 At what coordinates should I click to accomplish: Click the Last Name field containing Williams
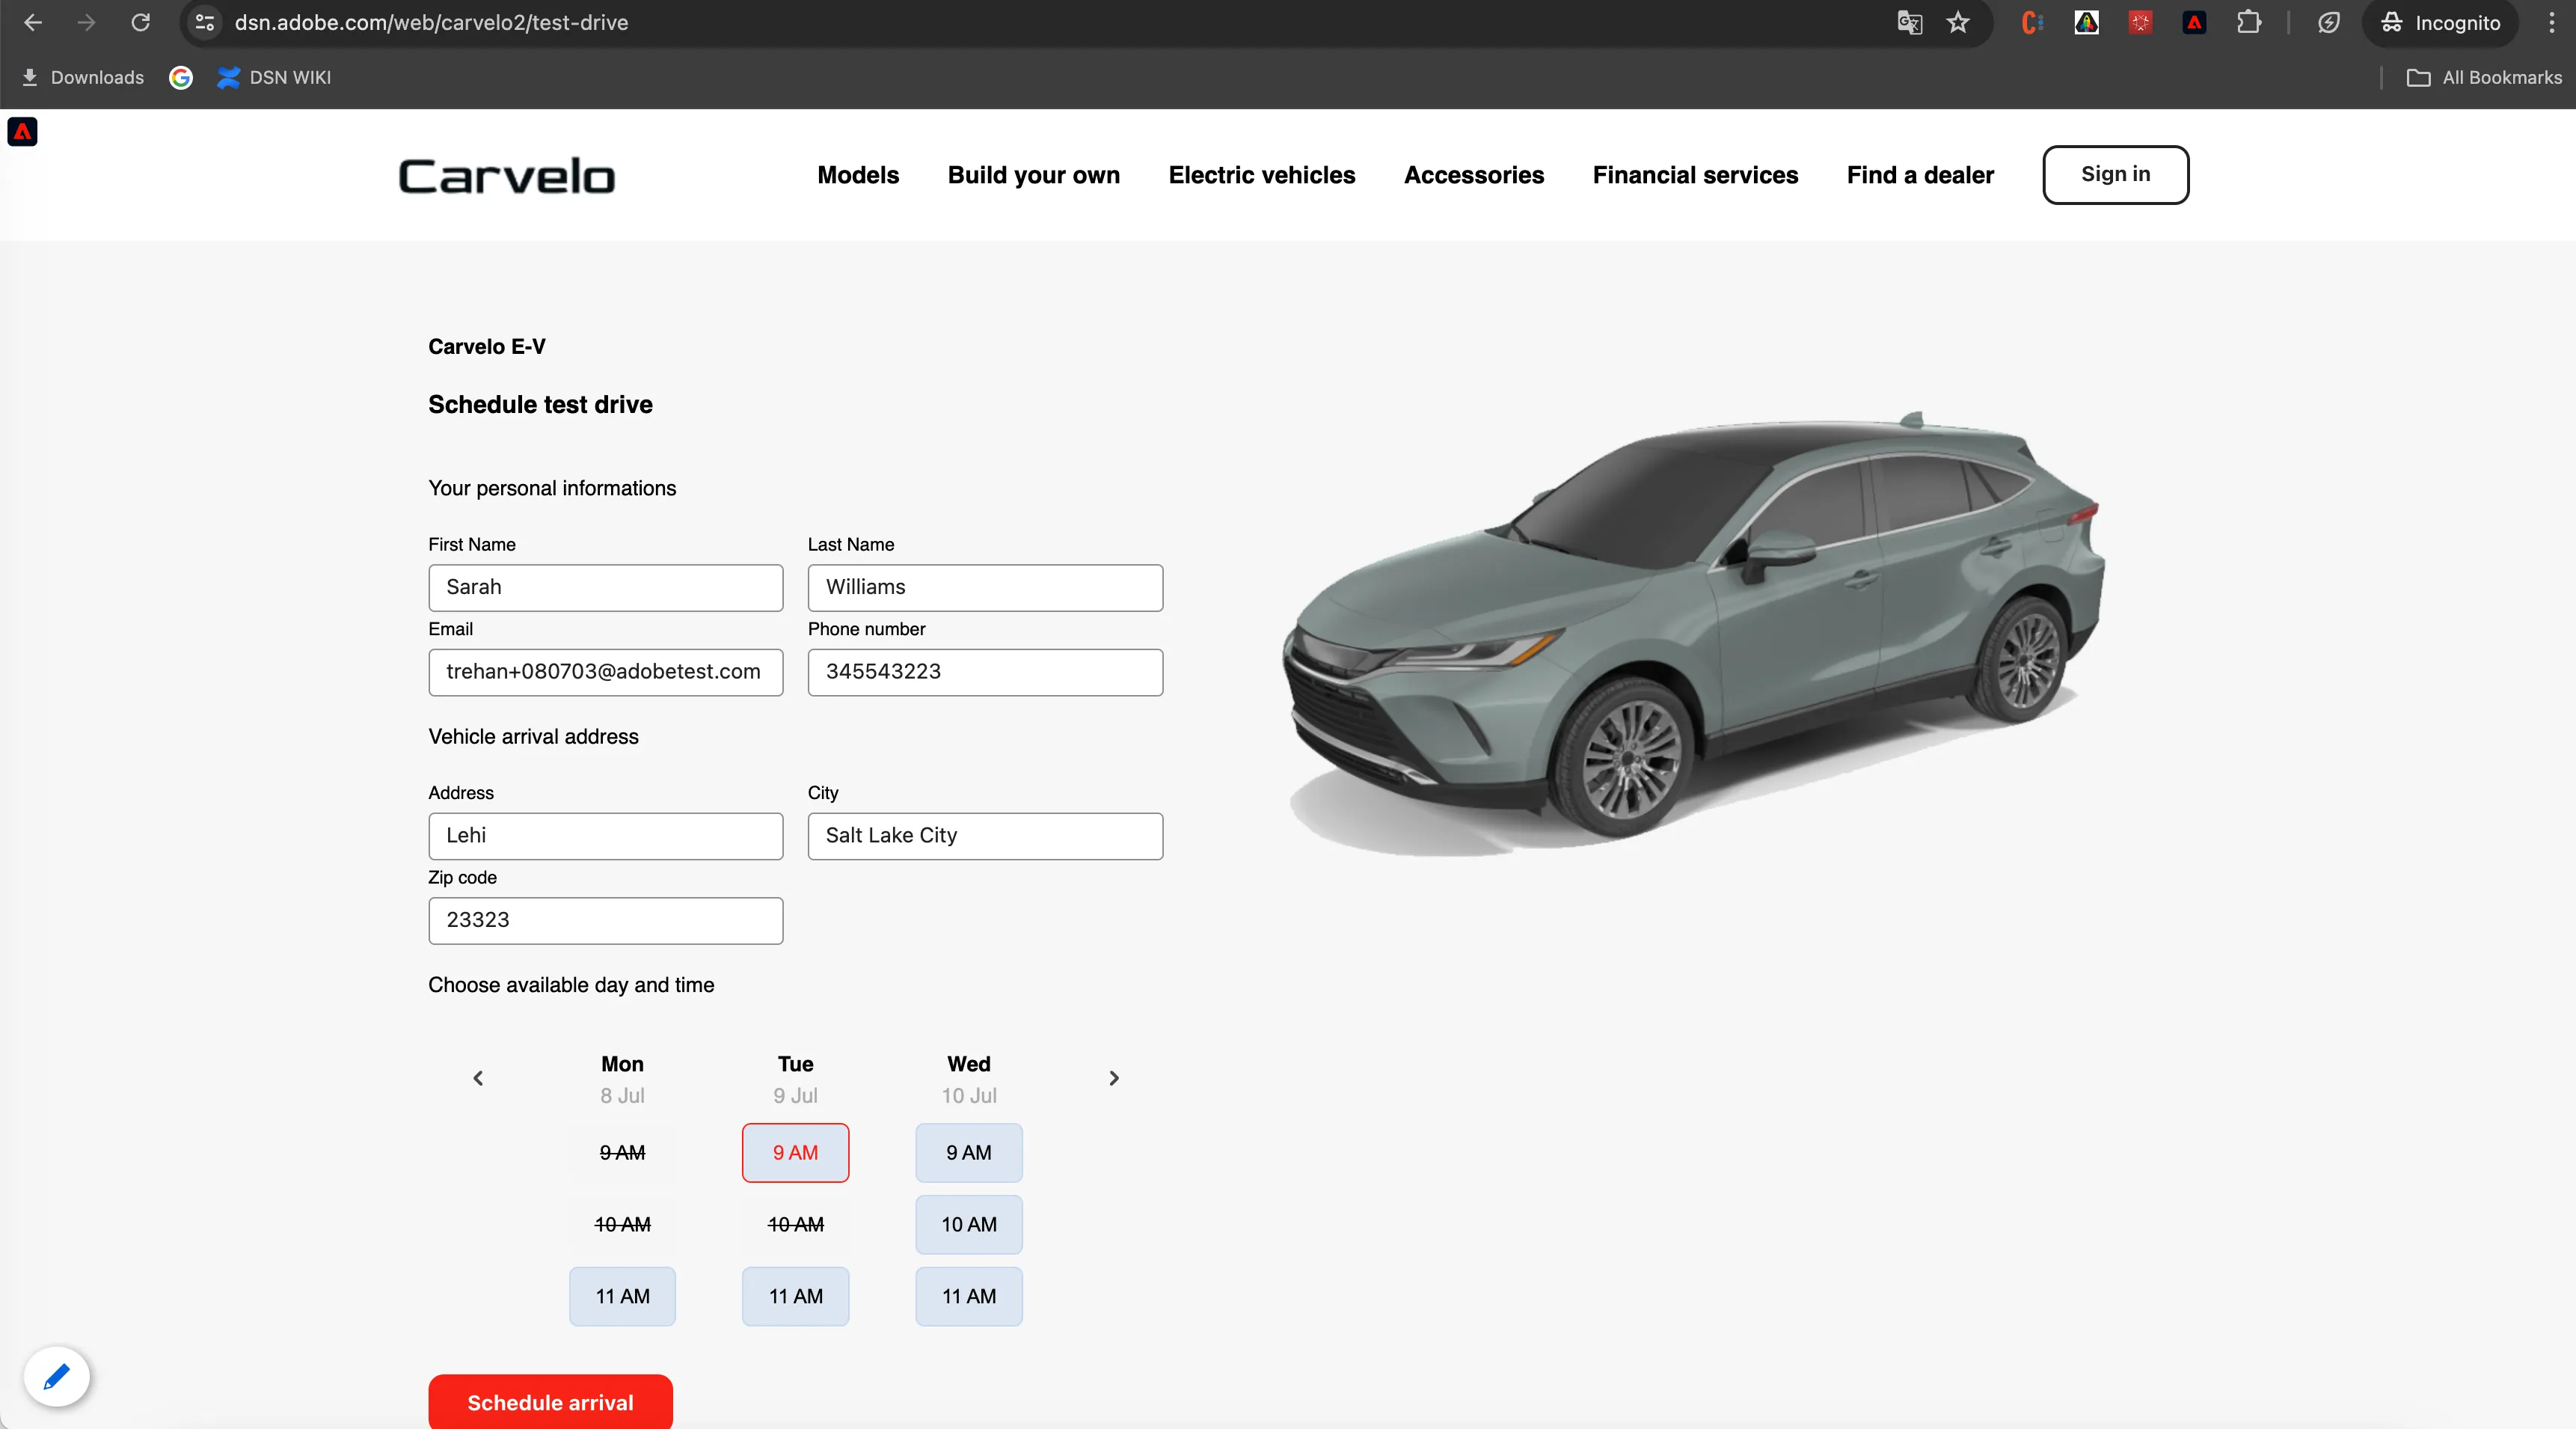(985, 588)
